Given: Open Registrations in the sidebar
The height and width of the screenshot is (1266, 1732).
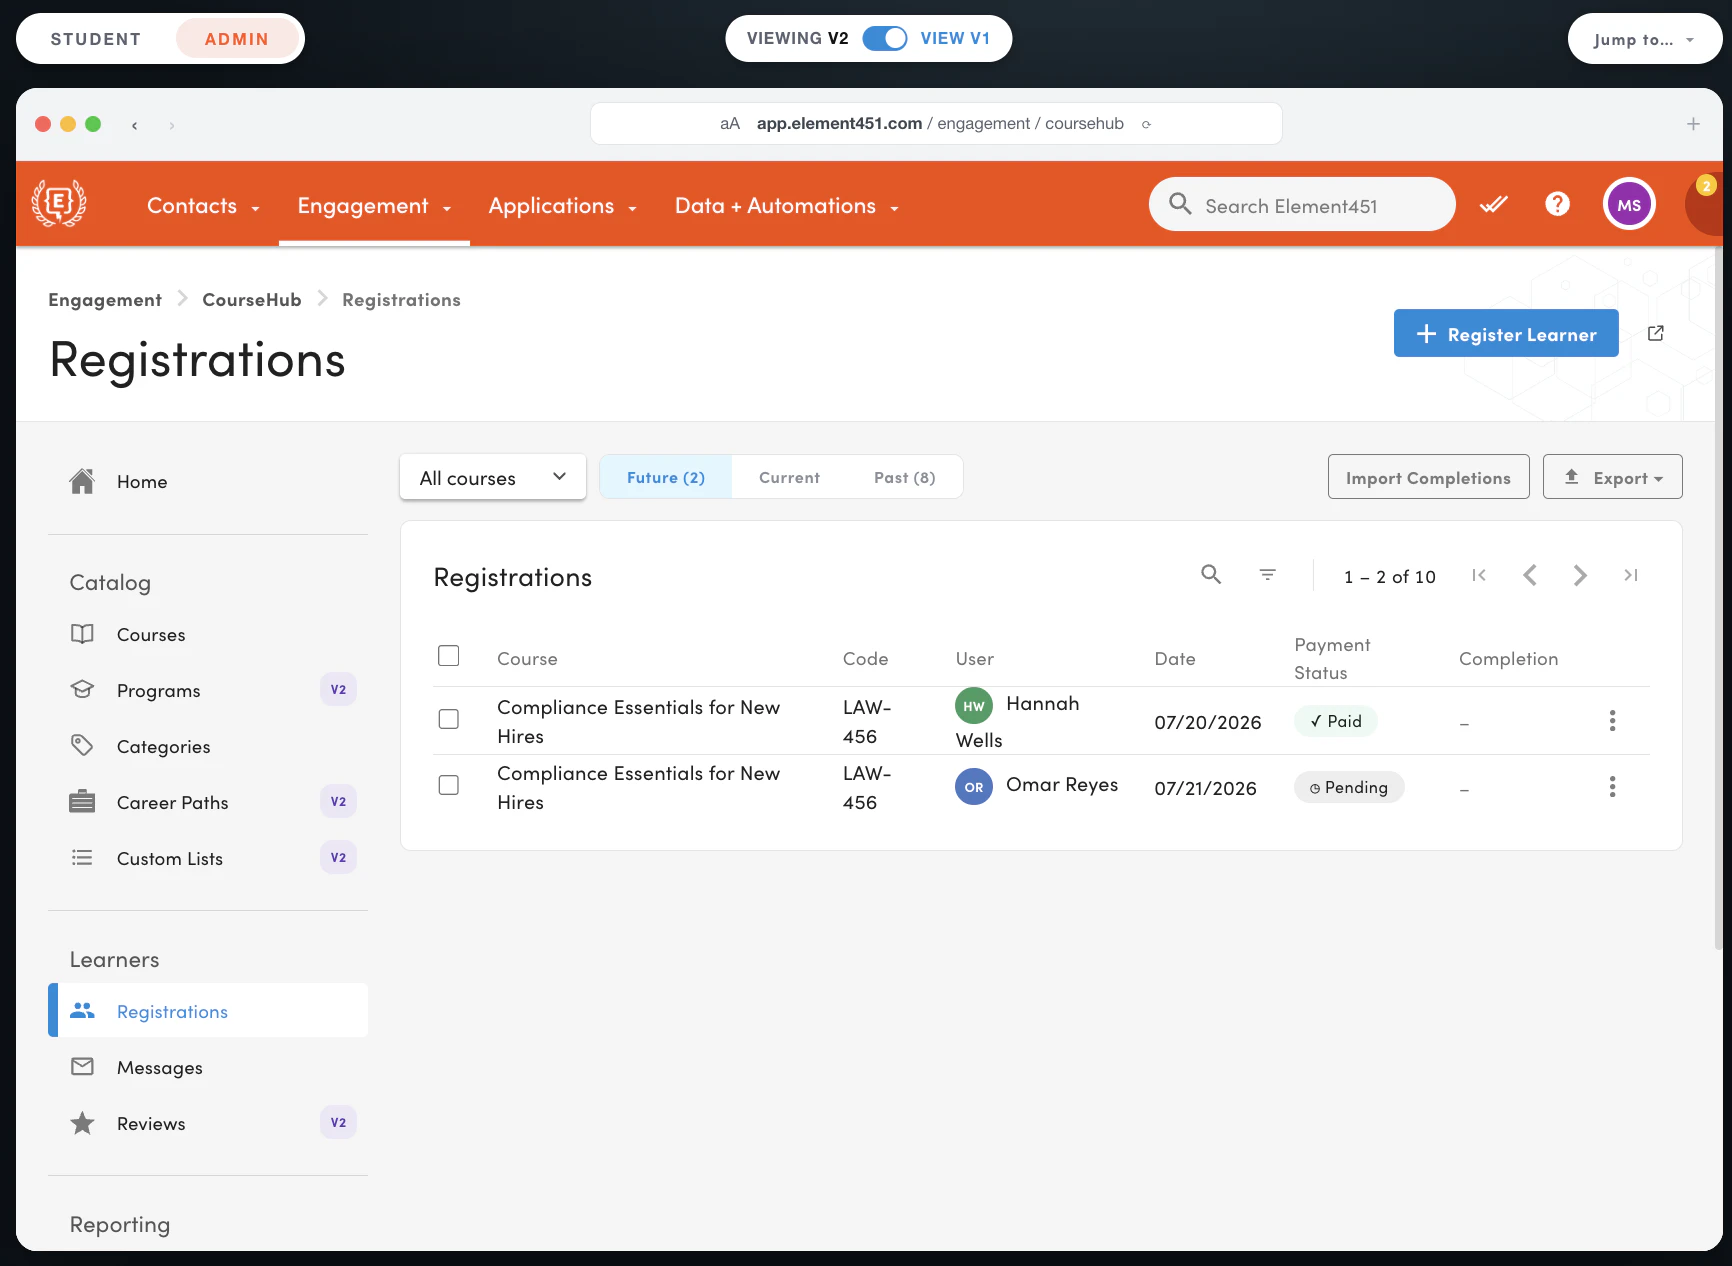Looking at the screenshot, I should pyautogui.click(x=208, y=1011).
